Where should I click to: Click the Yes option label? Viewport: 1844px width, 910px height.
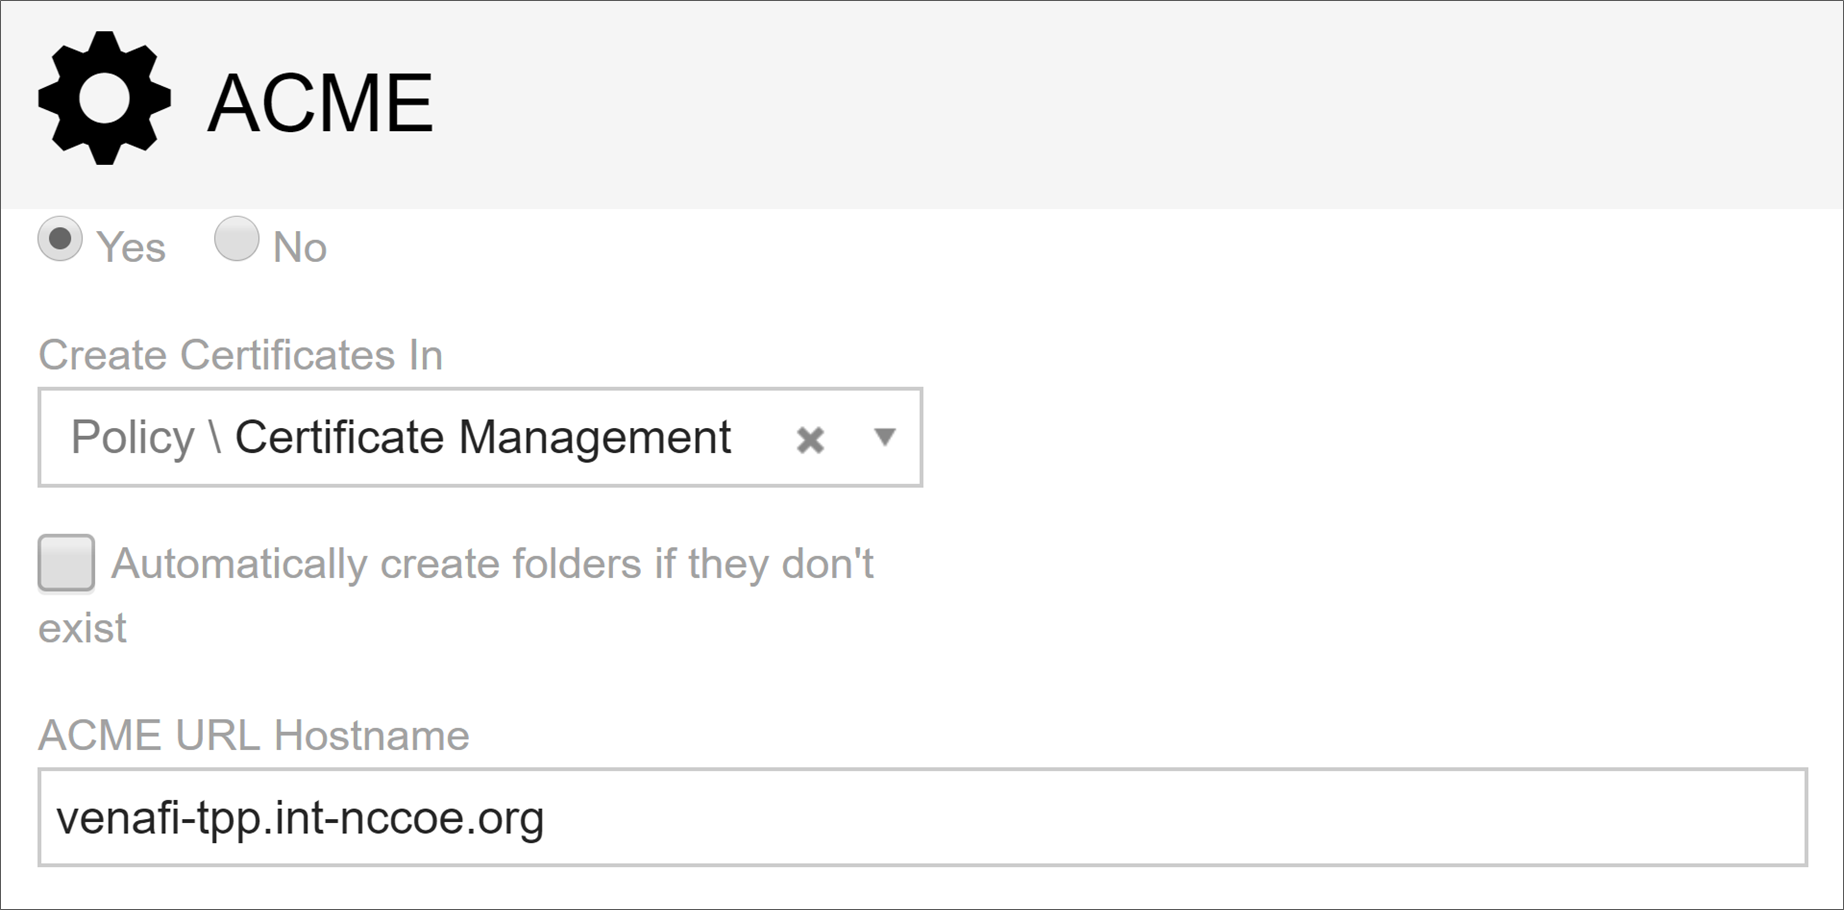pos(131,247)
